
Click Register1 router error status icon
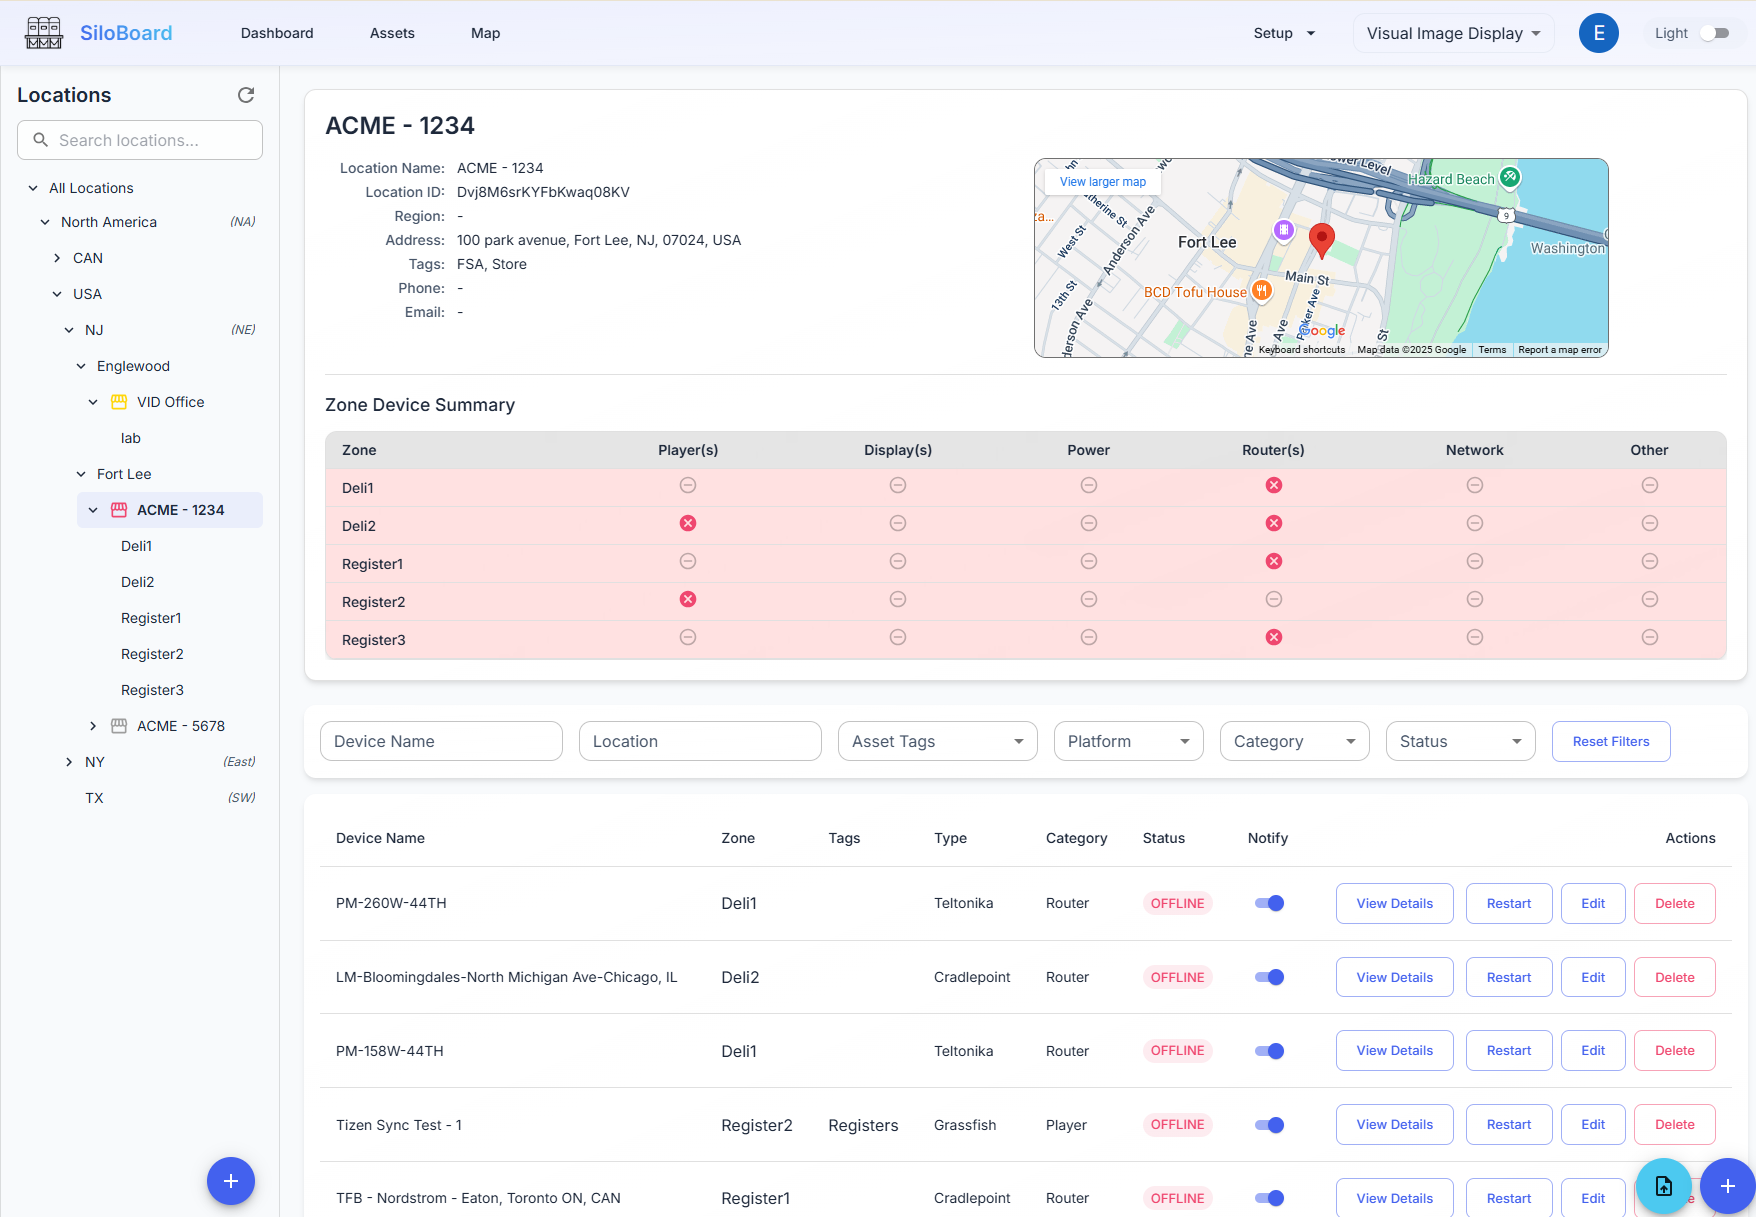click(1274, 561)
